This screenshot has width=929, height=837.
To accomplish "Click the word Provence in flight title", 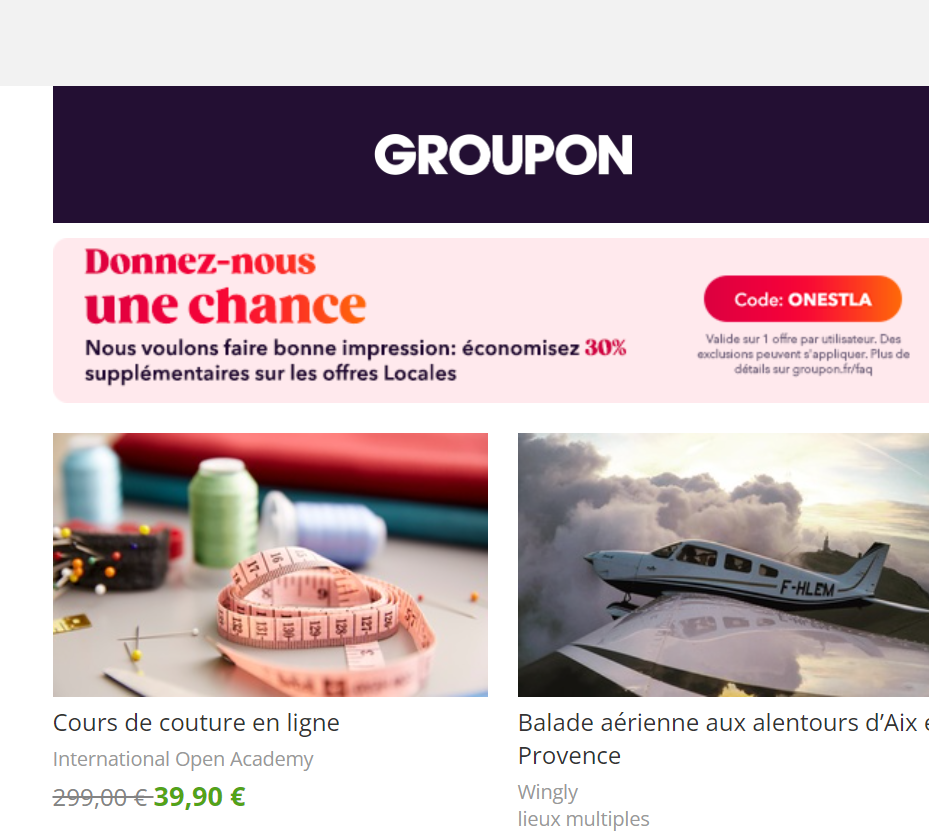I will click(569, 756).
